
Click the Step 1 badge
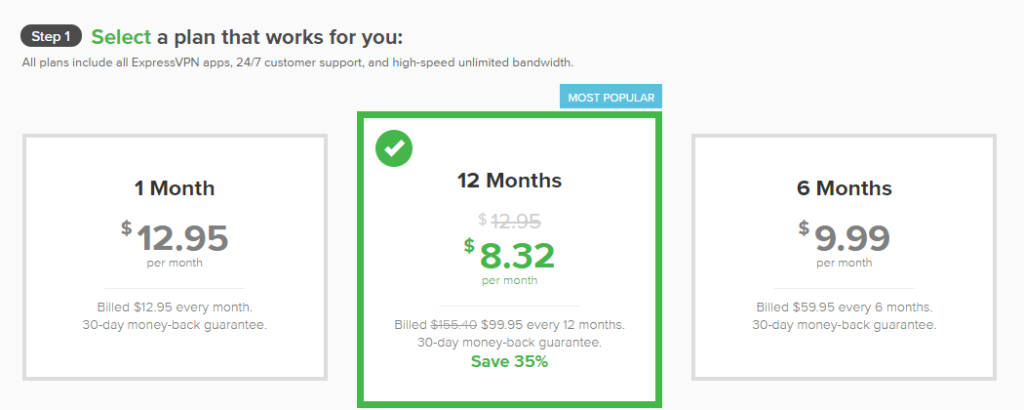pos(50,38)
